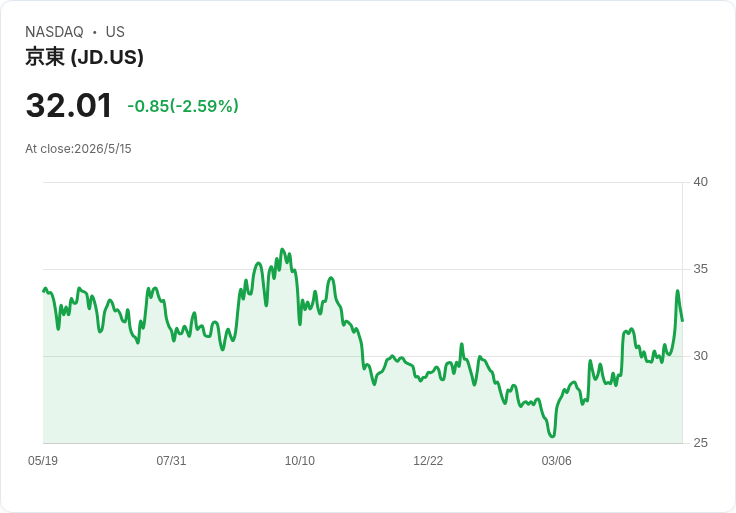The width and height of the screenshot is (736, 513).
Task: Click the 10/10 date axis label
Action: point(299,460)
